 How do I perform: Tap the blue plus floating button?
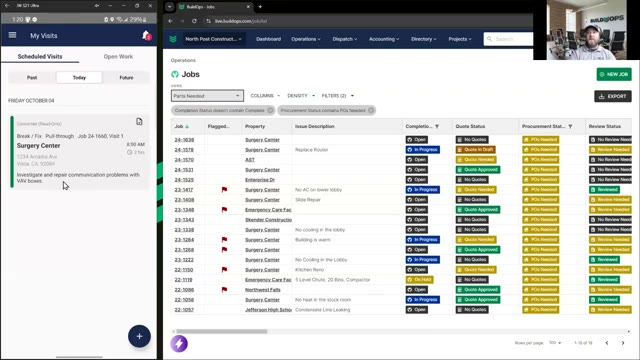click(x=139, y=336)
